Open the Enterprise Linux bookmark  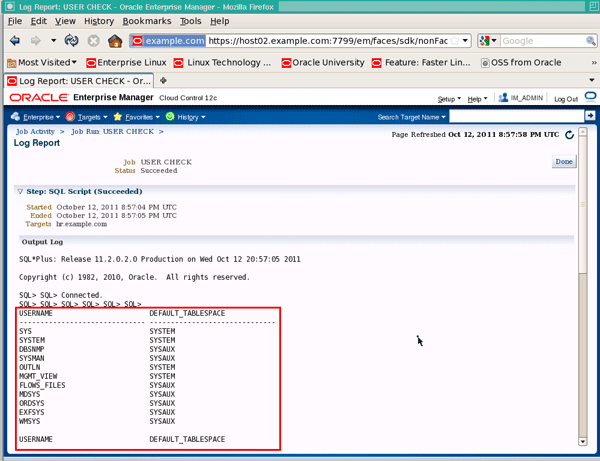(x=127, y=62)
